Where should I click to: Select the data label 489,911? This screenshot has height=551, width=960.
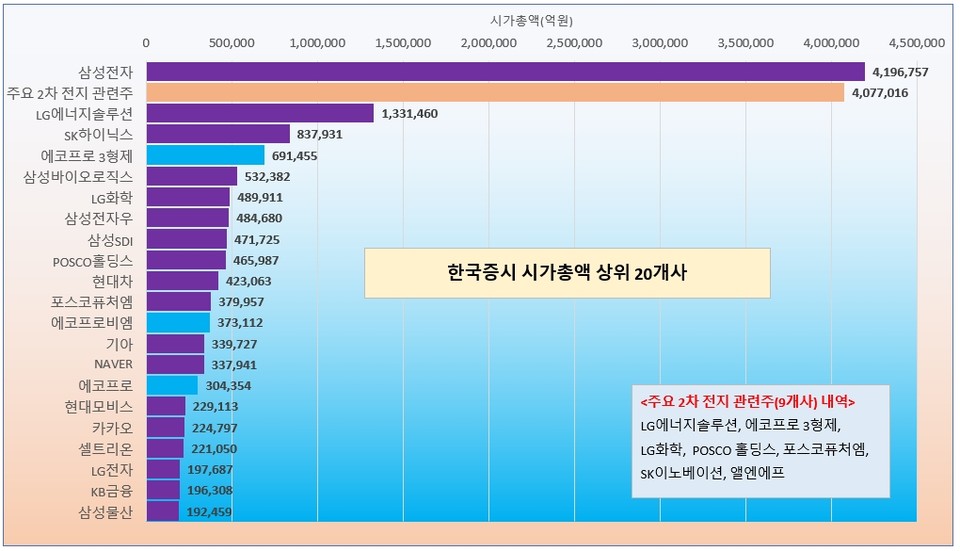click(x=260, y=198)
